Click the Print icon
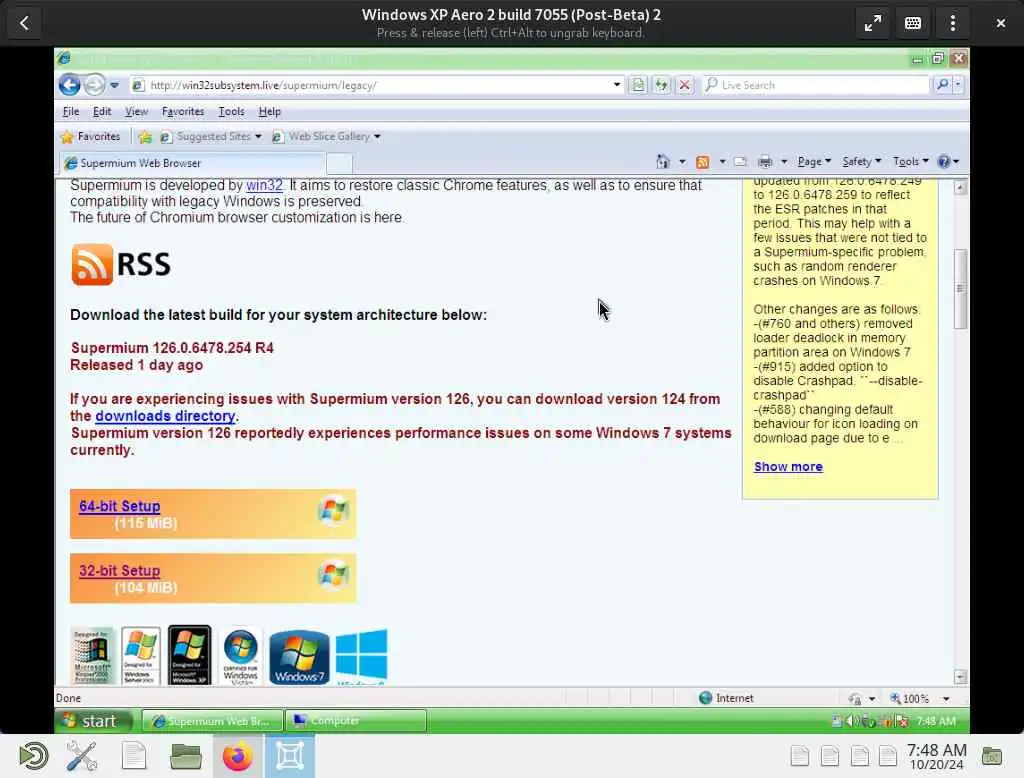The image size is (1024, 778). [x=765, y=161]
